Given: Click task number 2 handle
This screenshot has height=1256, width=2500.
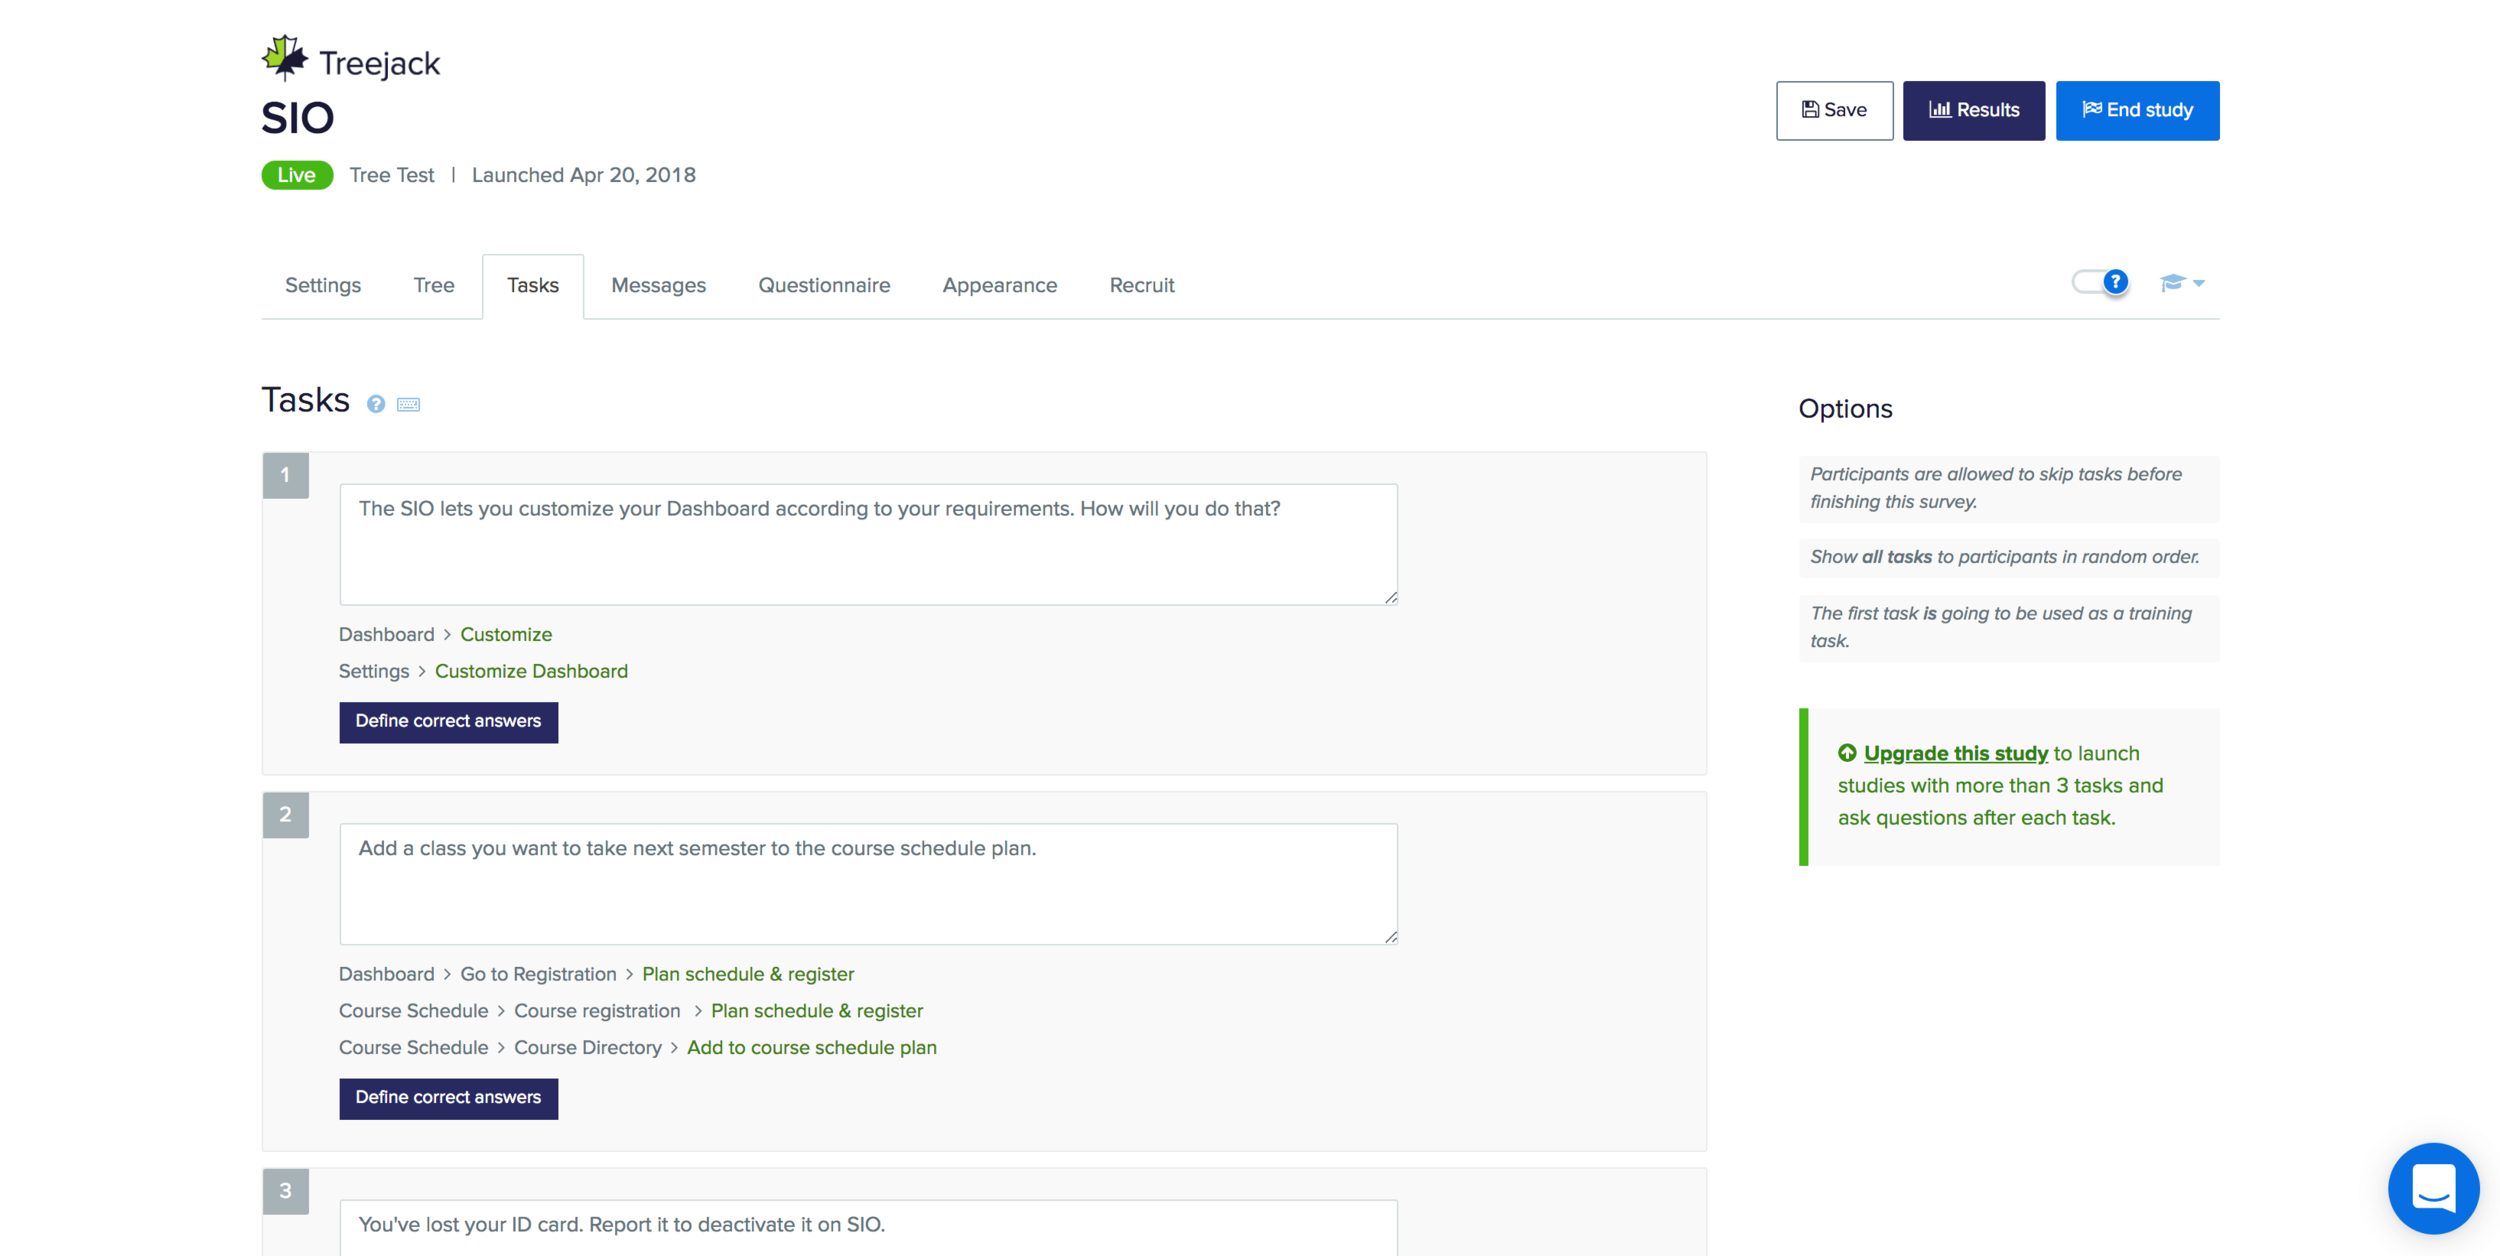Looking at the screenshot, I should [285, 815].
